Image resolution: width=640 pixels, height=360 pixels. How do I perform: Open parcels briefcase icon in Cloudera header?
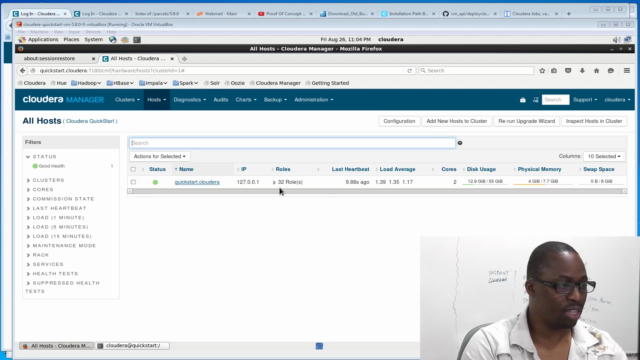coord(522,100)
